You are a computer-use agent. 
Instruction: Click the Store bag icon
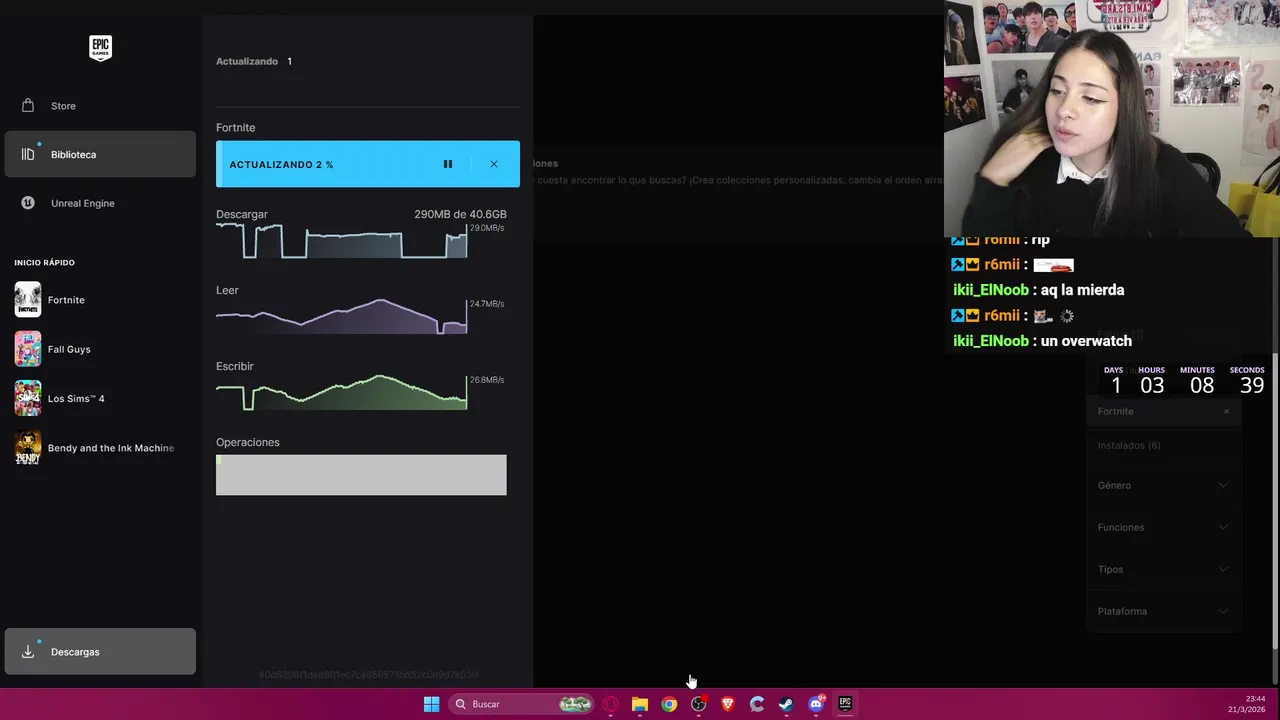(x=28, y=105)
